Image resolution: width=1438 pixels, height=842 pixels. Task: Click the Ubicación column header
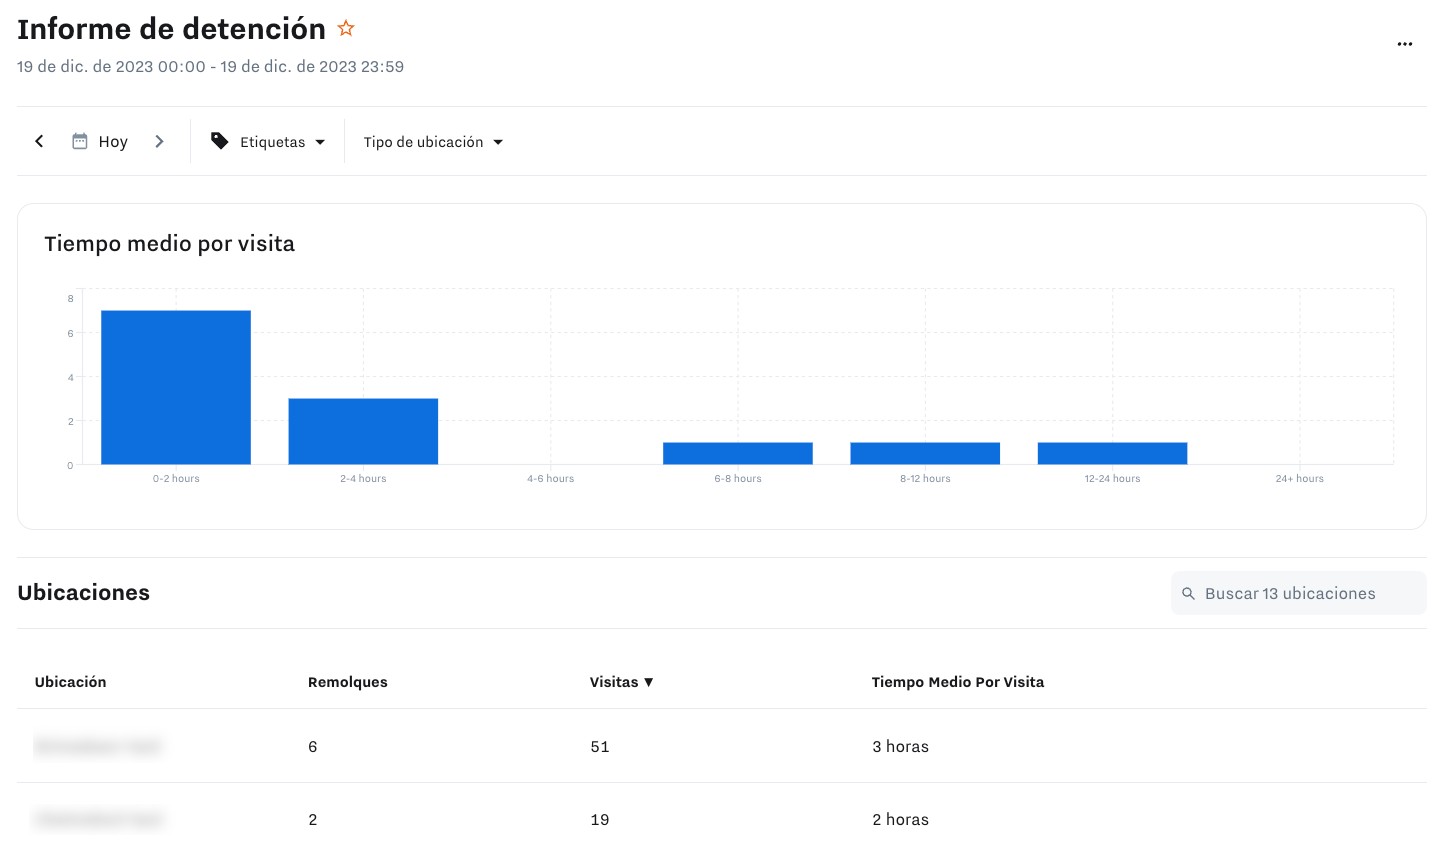[70, 682]
